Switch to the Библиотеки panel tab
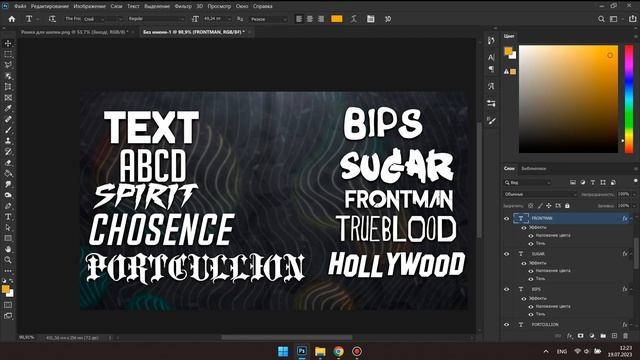Image resolution: width=640 pixels, height=360 pixels. [x=533, y=168]
